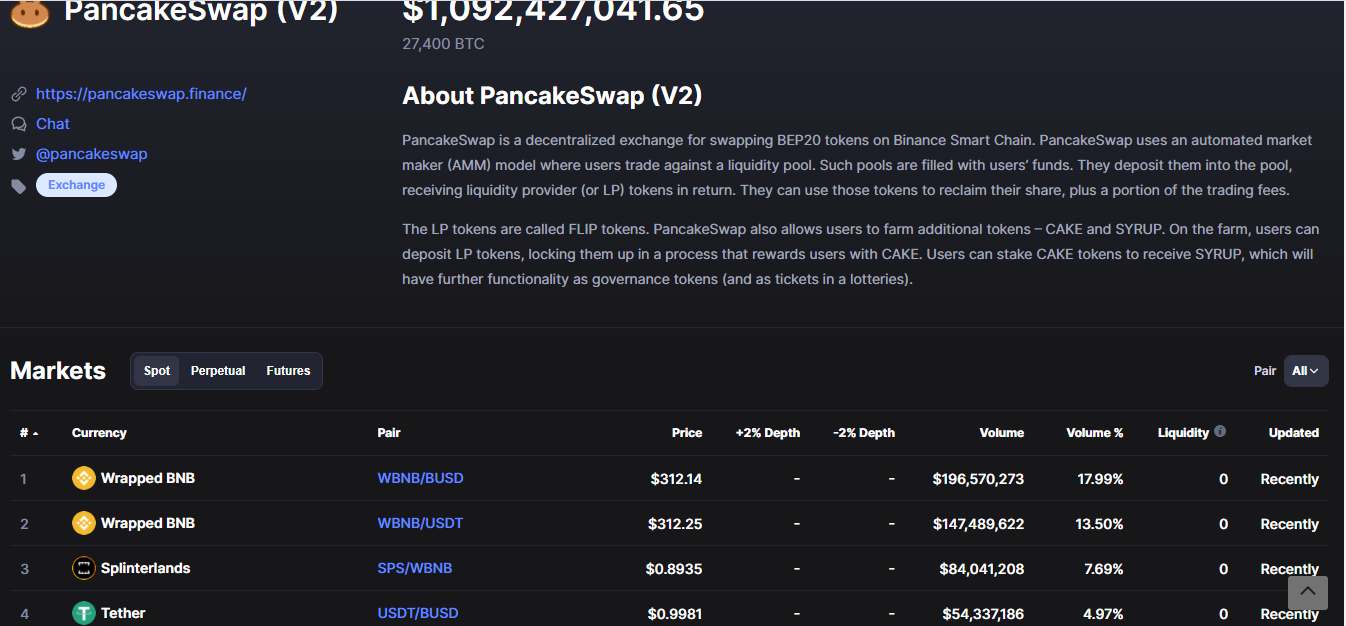
Task: Sort by the Price column header
Action: point(687,433)
